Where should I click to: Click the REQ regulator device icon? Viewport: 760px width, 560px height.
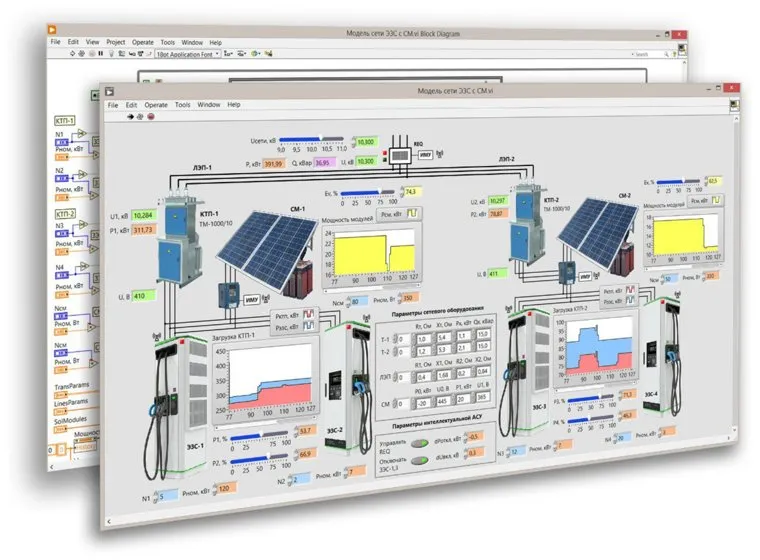click(x=398, y=156)
